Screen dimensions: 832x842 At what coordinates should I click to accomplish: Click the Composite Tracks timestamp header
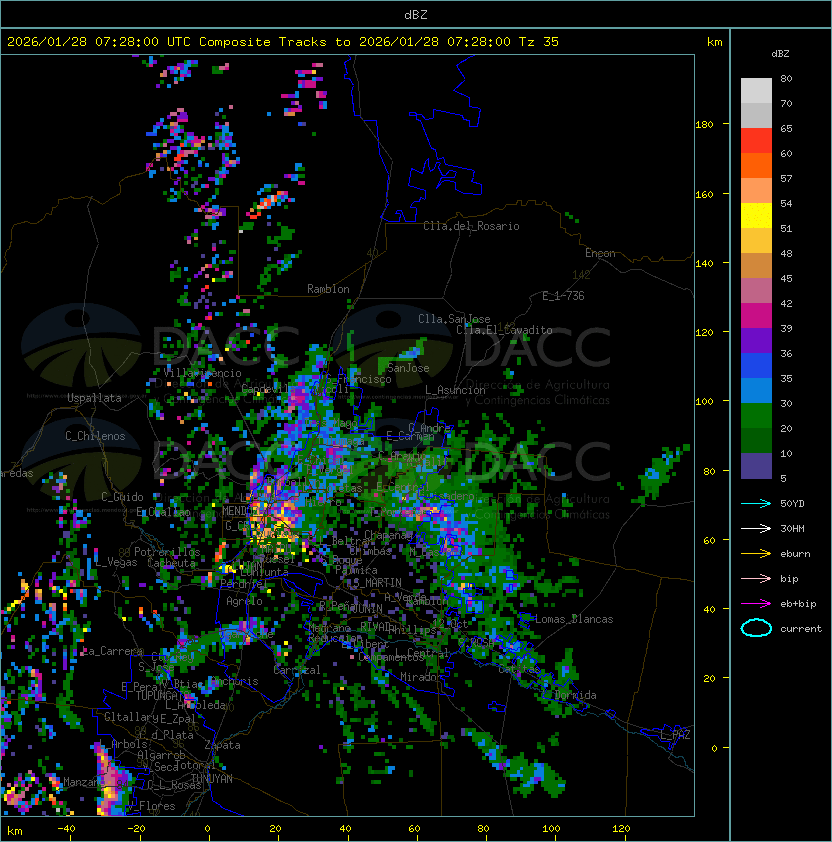[x=283, y=42]
